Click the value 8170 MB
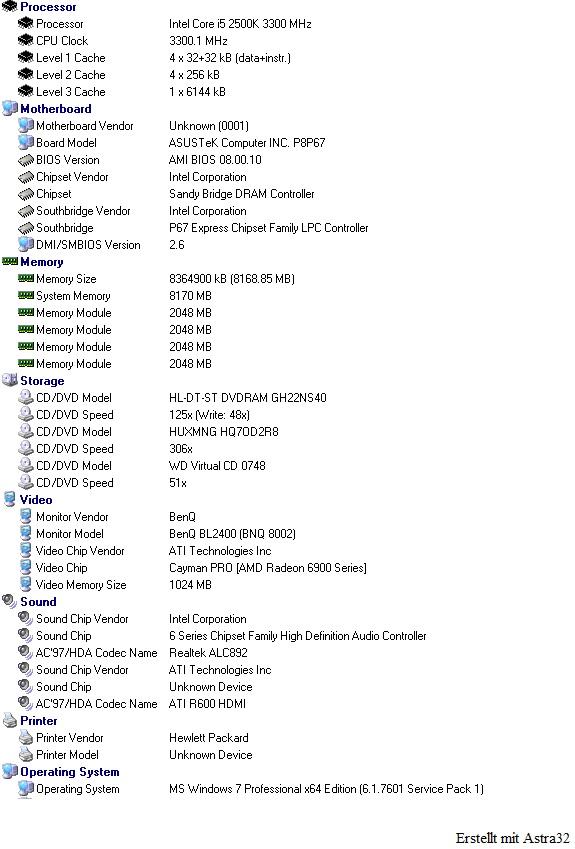This screenshot has width=575, height=849. tap(190, 296)
